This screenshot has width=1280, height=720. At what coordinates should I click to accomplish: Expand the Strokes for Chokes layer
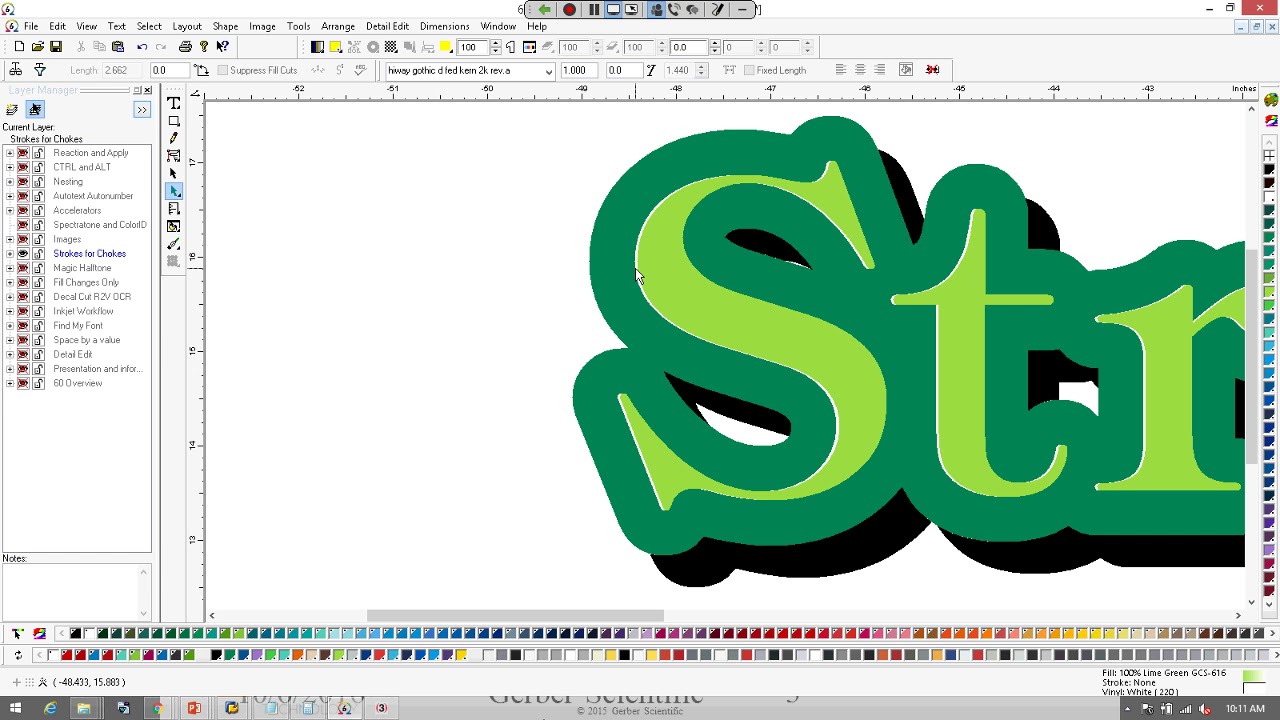pyautogui.click(x=10, y=254)
